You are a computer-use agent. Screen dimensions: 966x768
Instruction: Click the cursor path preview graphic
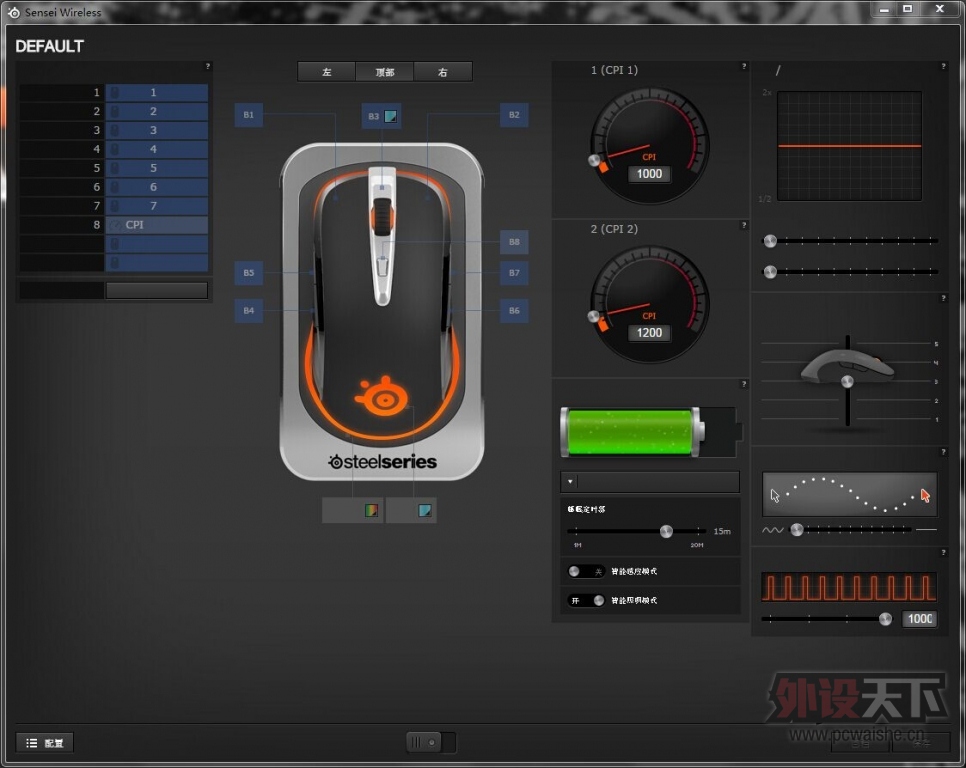click(x=850, y=495)
